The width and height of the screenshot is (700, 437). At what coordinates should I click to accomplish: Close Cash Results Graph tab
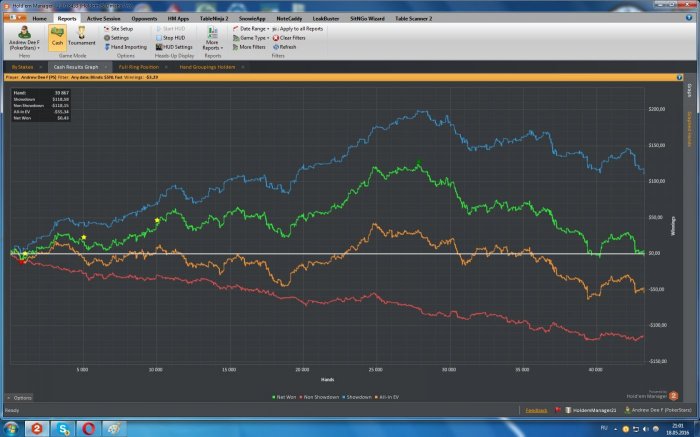pos(106,67)
